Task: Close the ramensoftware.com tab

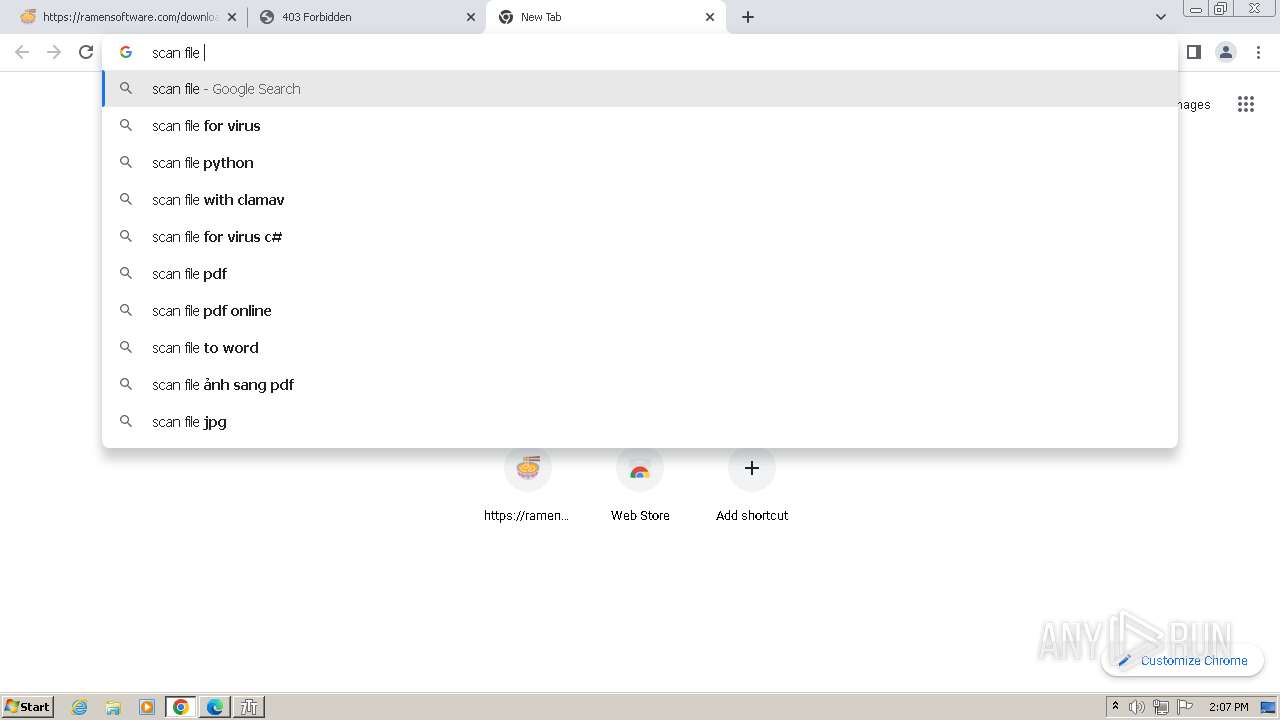Action: [x=233, y=17]
